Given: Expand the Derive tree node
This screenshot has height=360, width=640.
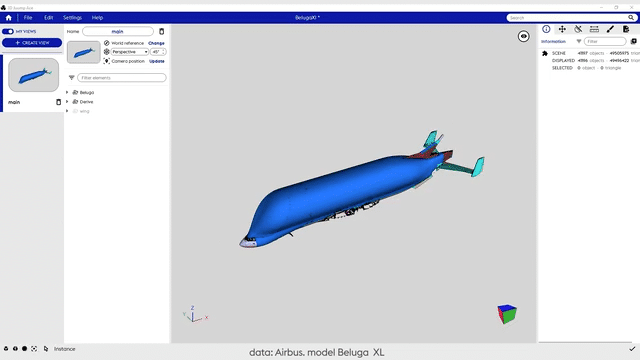Looking at the screenshot, I should click(x=67, y=102).
